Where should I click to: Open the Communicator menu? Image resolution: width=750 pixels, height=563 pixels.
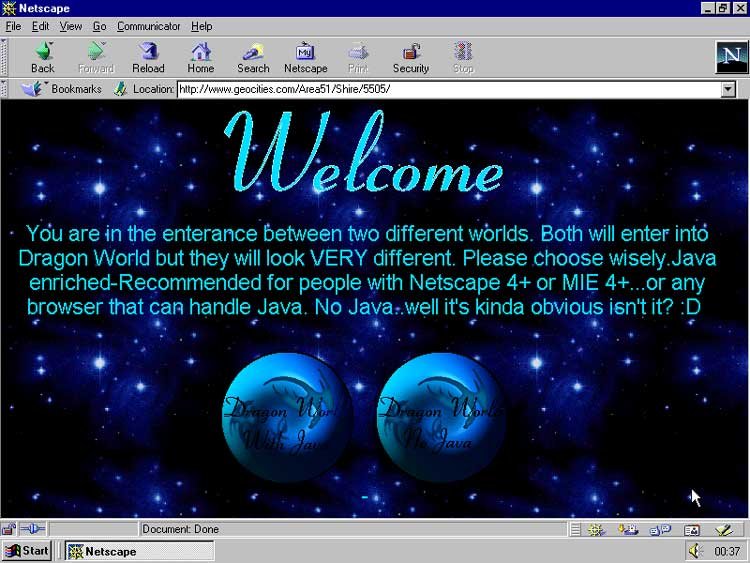pos(149,26)
